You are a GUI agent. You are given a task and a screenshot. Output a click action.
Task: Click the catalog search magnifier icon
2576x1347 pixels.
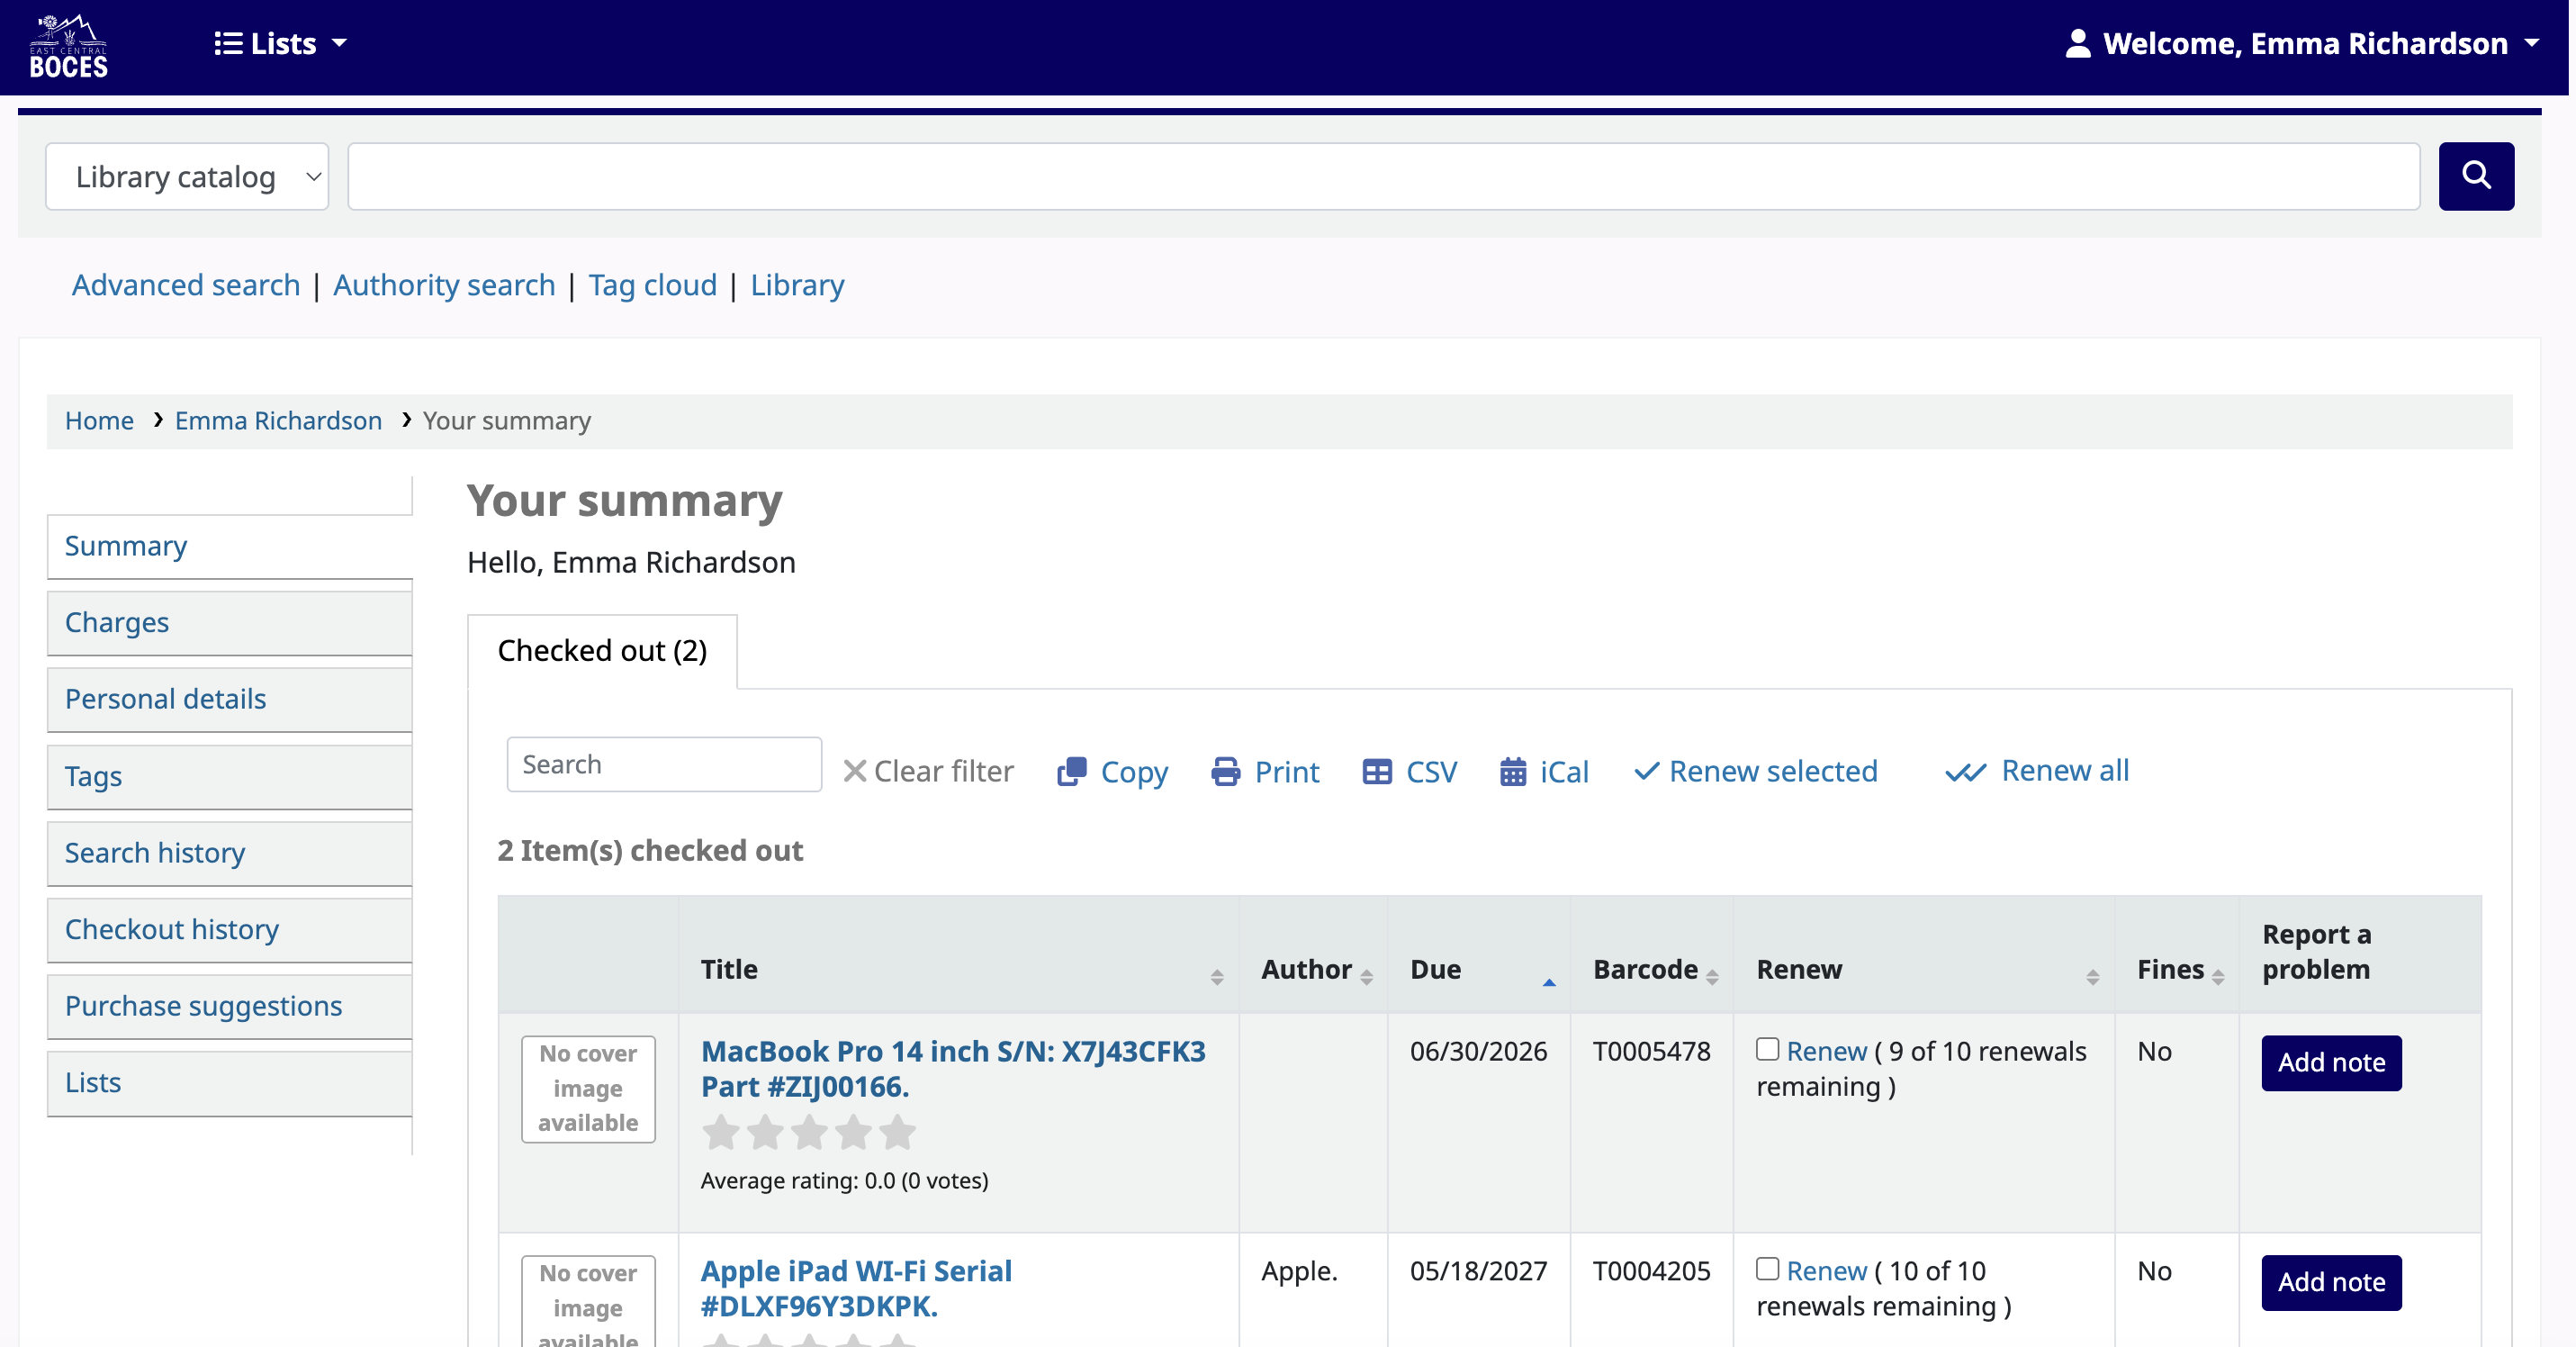tap(2477, 176)
